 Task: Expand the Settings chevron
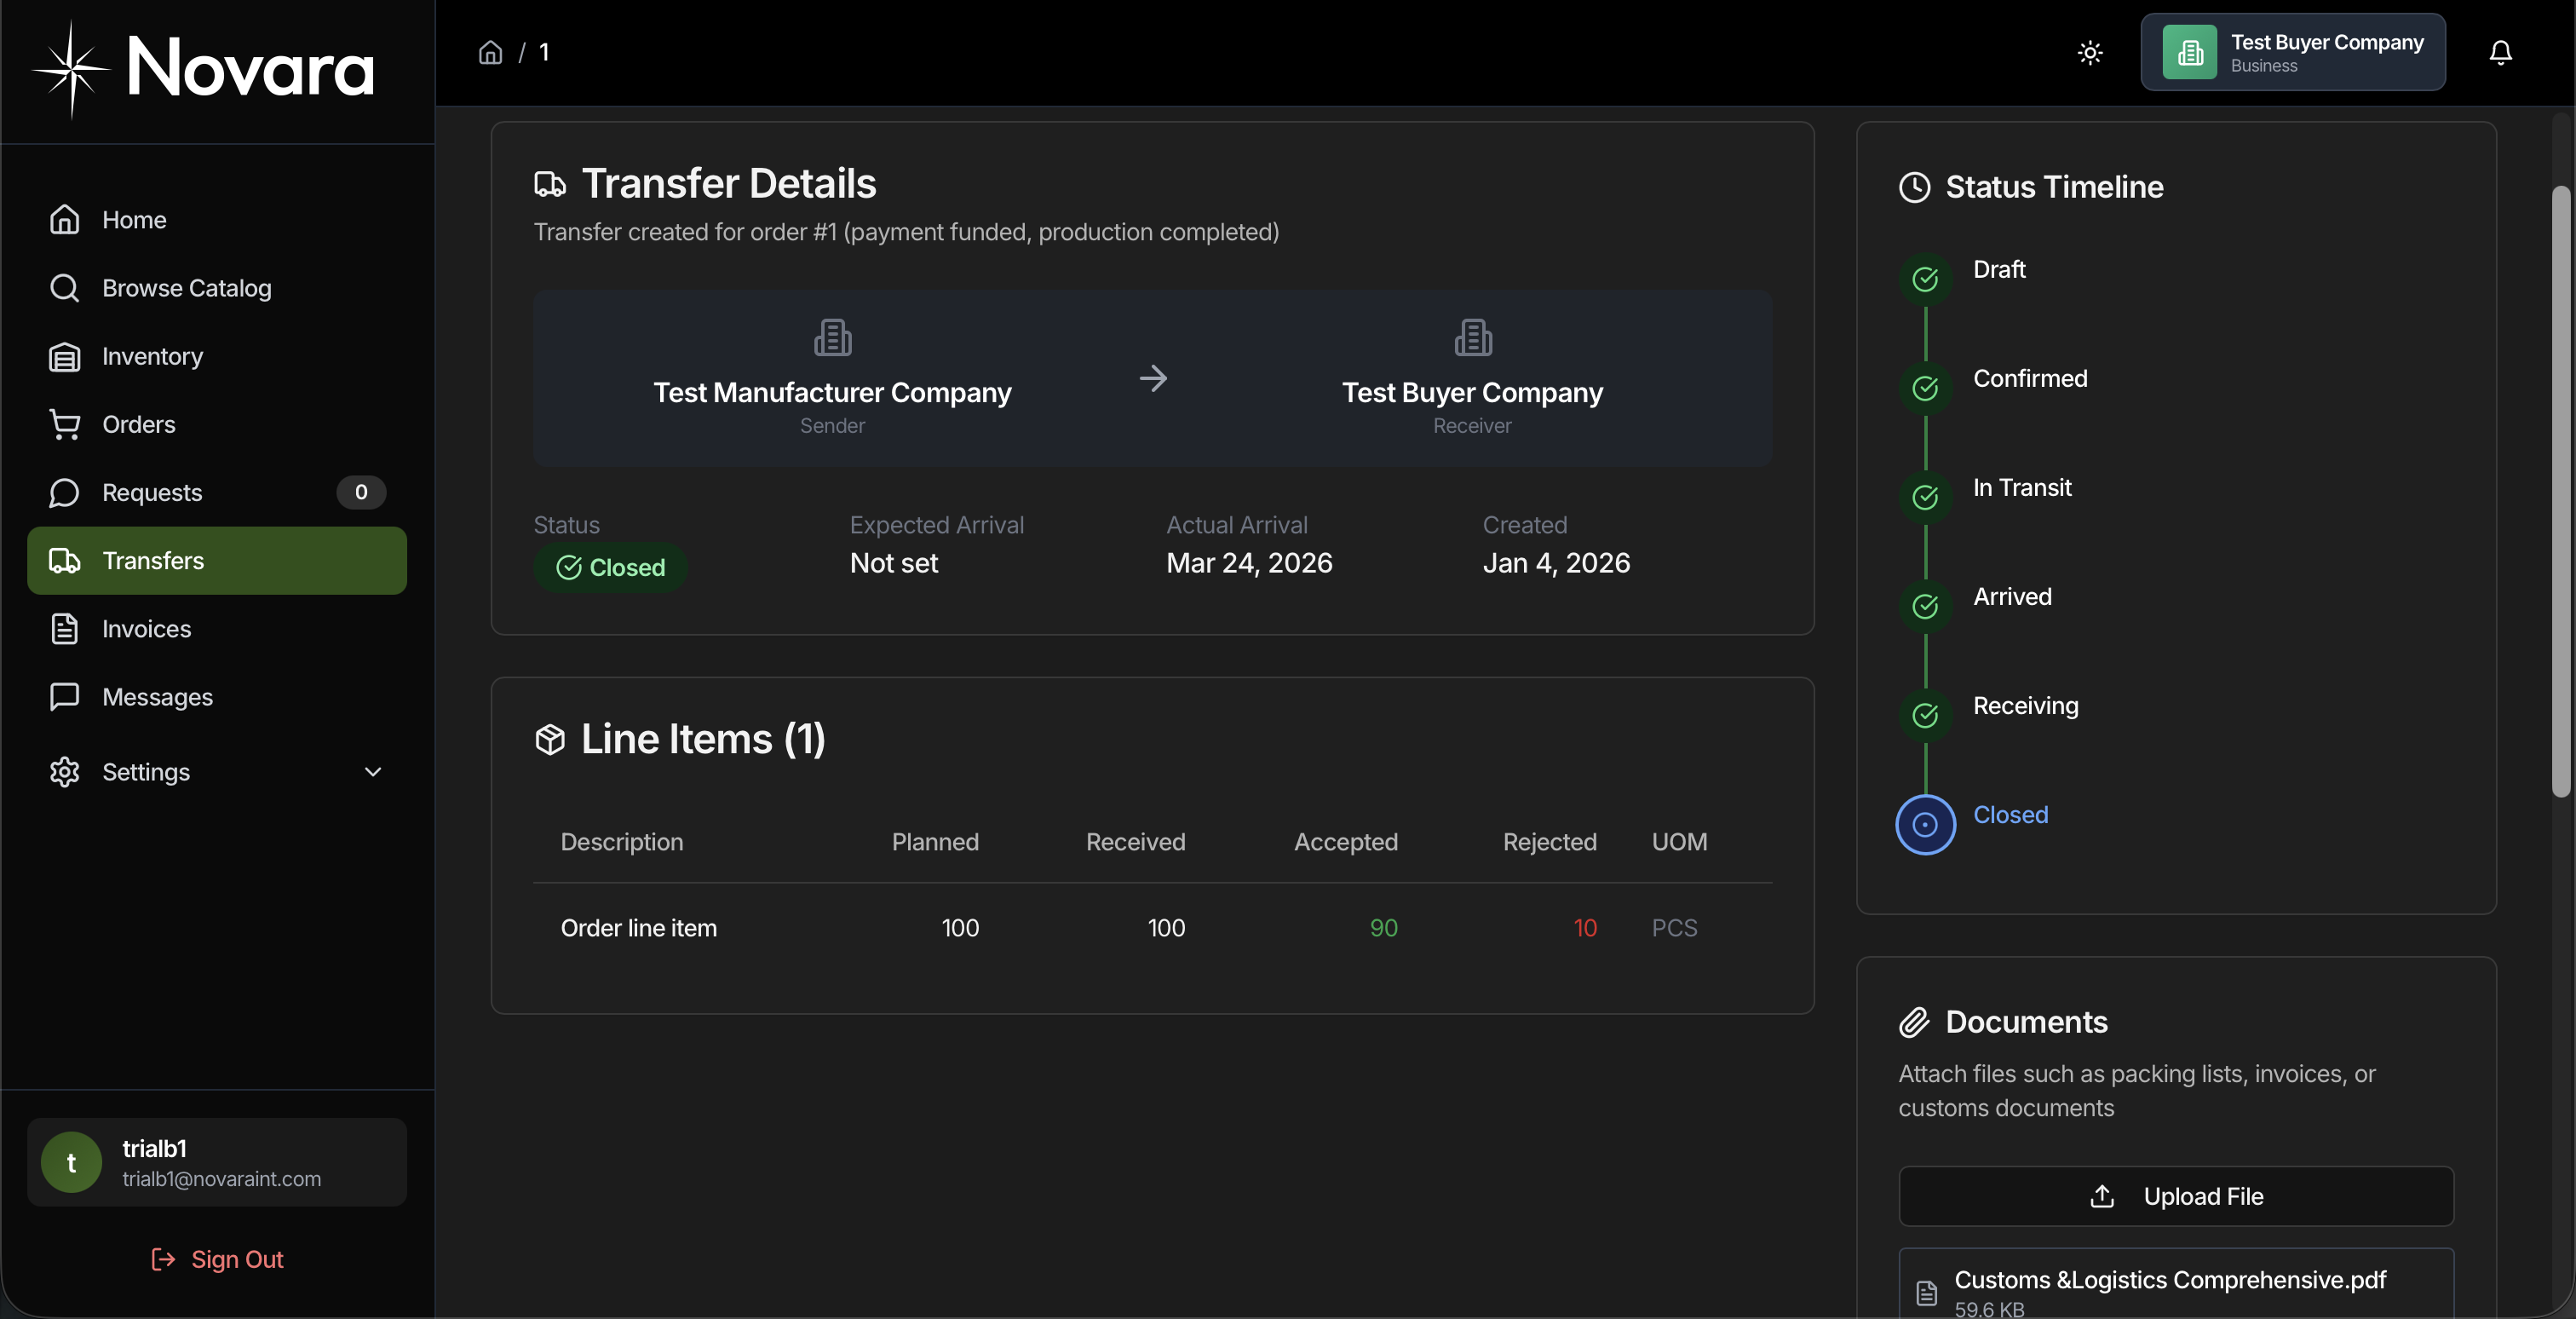tap(373, 772)
